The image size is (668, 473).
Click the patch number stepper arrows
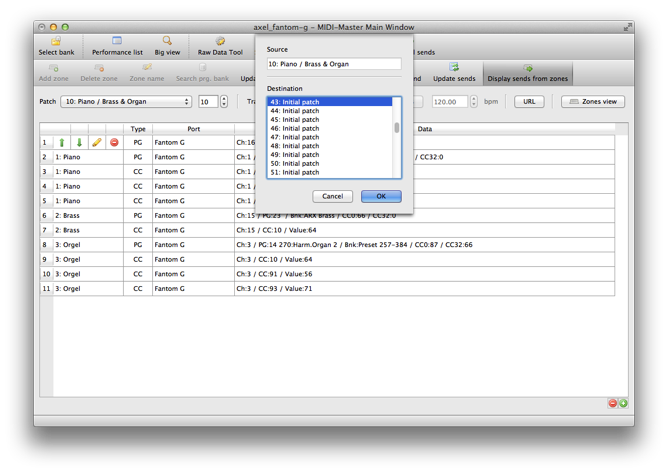(223, 102)
